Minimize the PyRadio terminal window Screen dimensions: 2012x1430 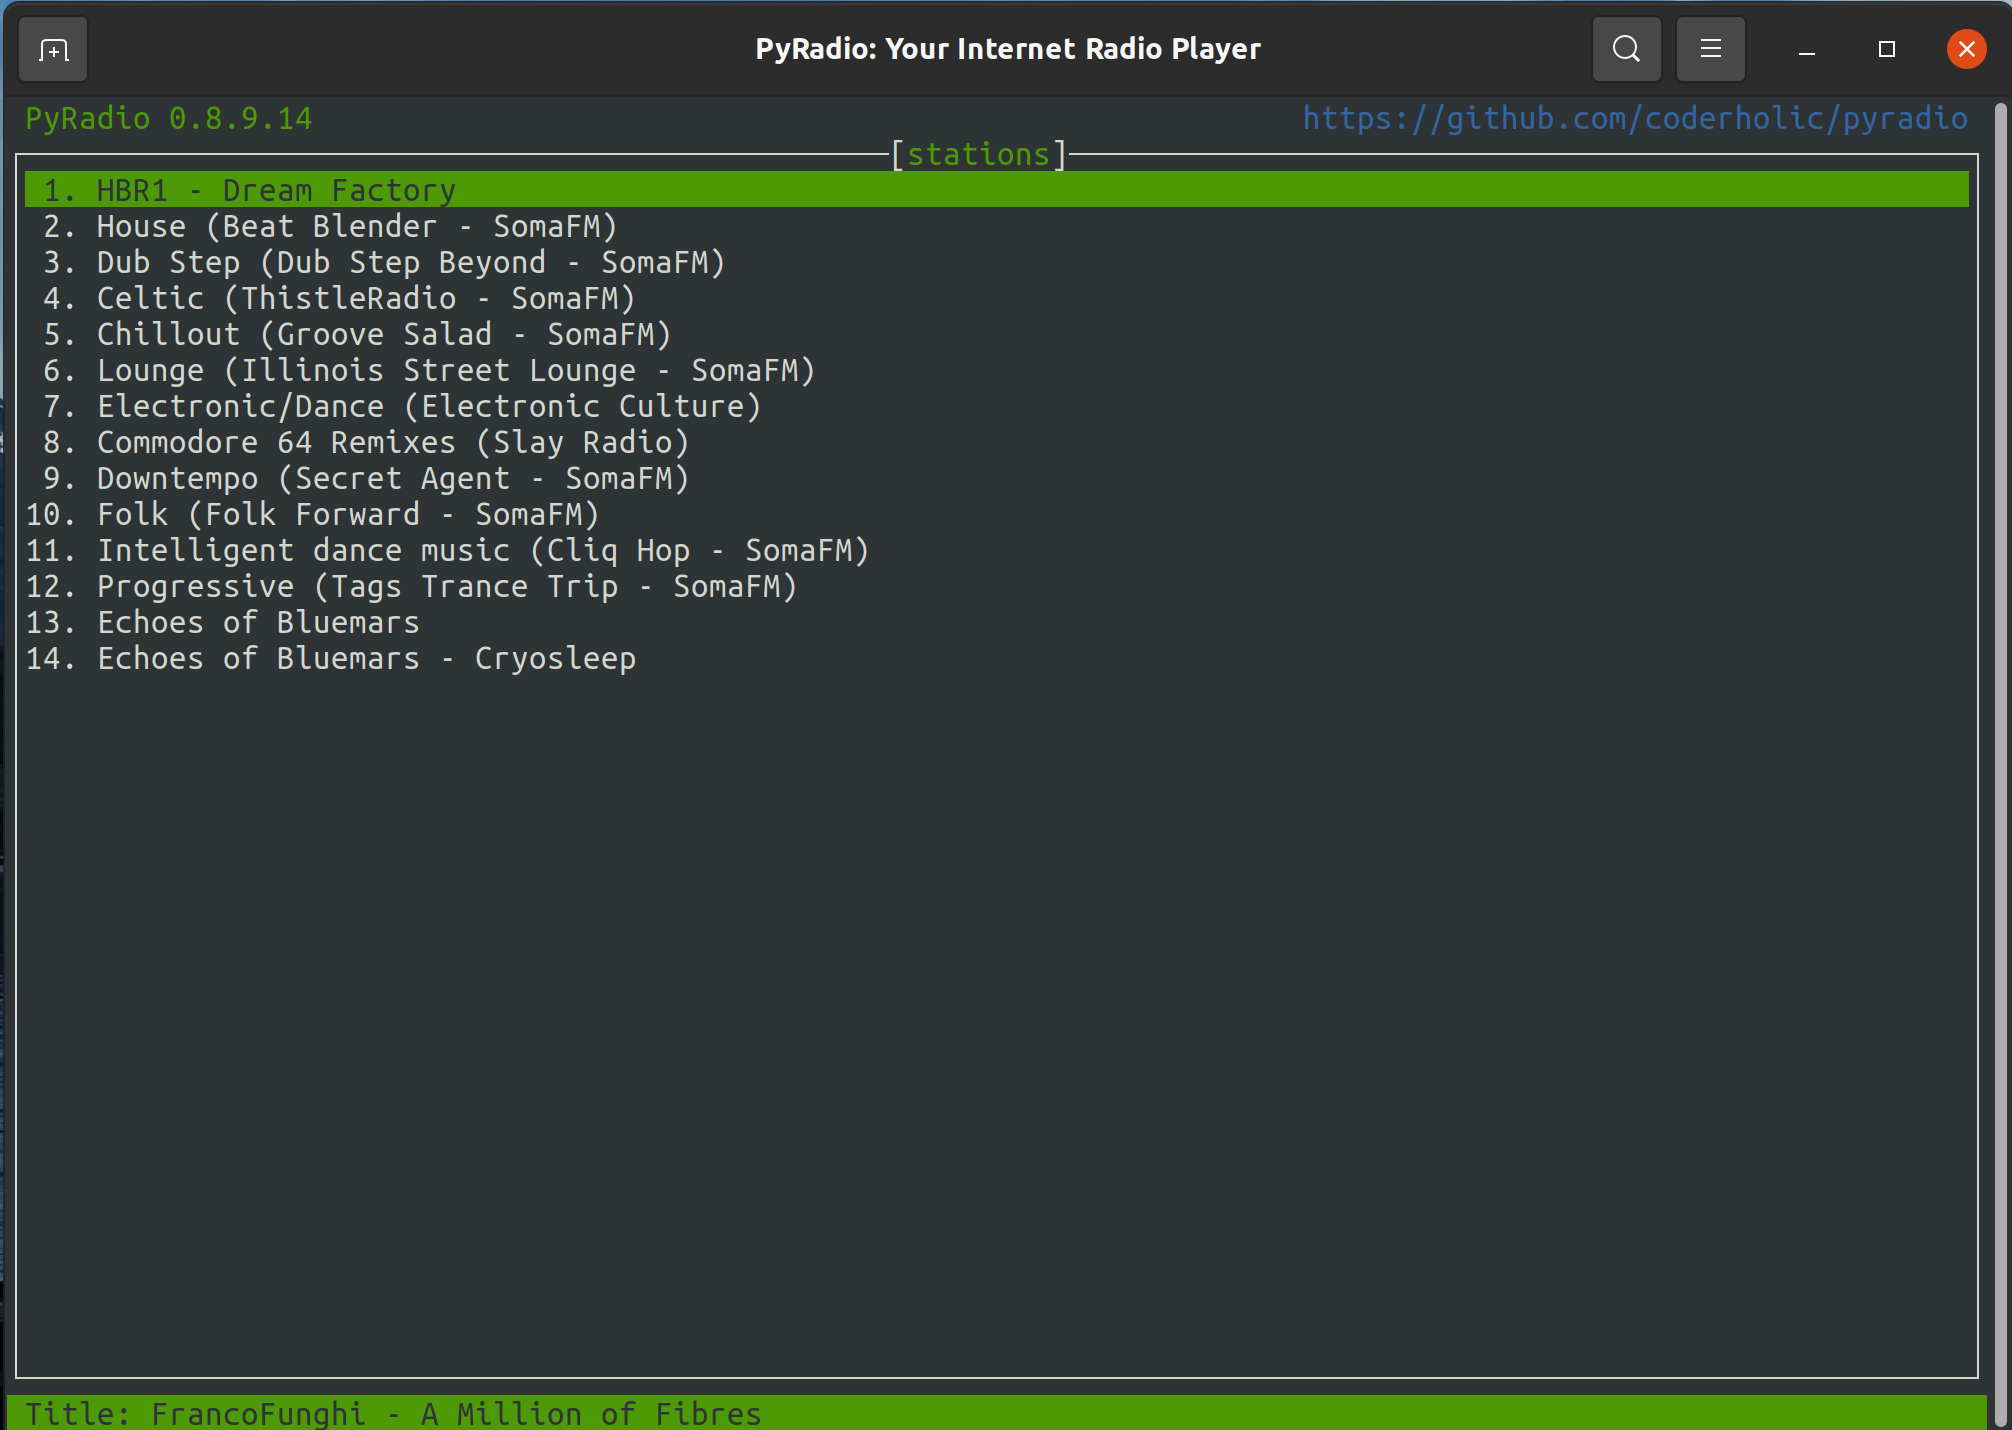pos(1806,49)
